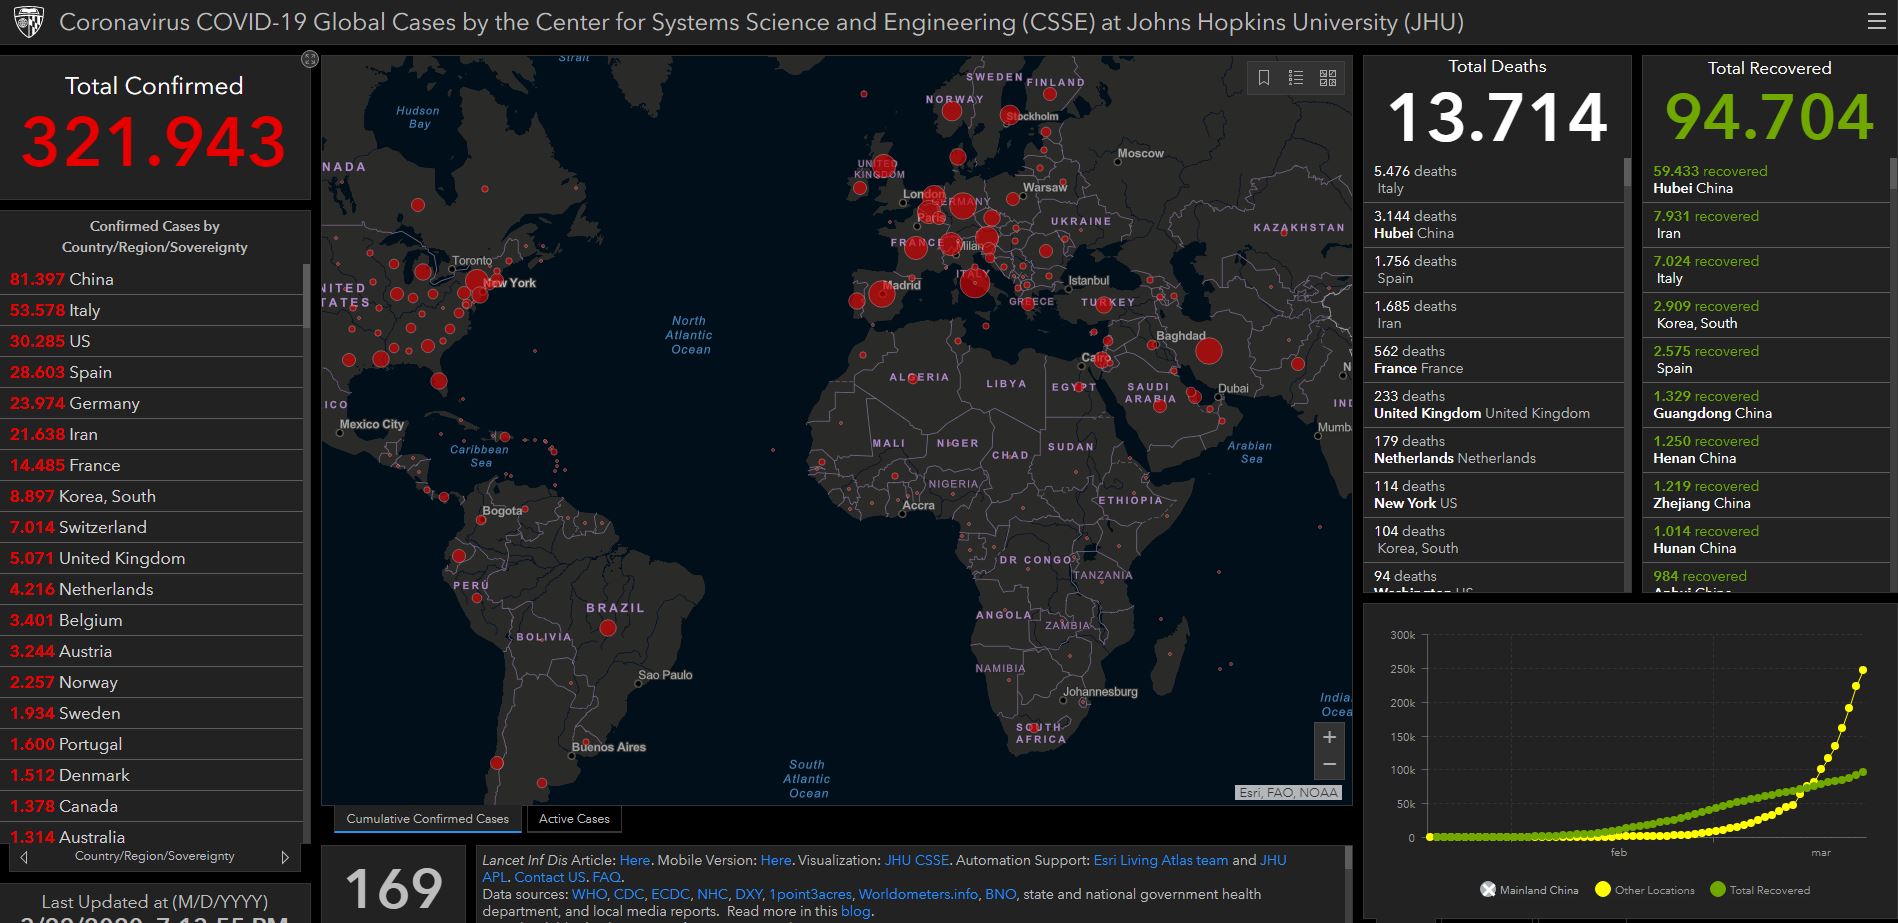Open the Worldometers.info link
The image size is (1898, 923).
pyautogui.click(x=918, y=894)
